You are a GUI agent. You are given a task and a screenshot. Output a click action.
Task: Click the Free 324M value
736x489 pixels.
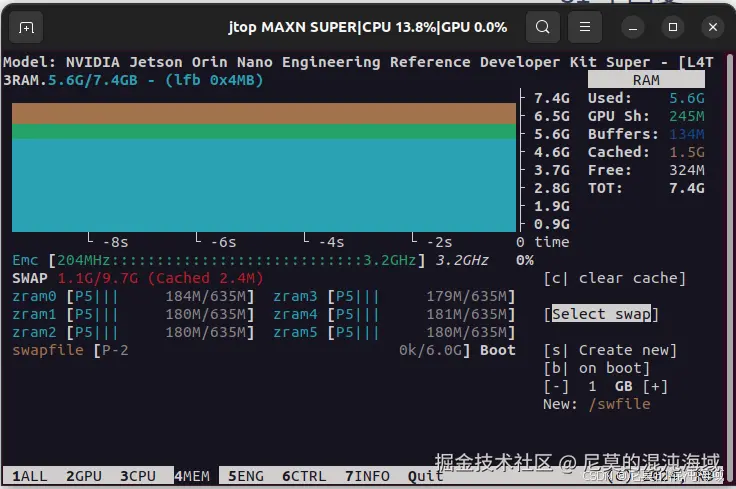coord(687,170)
